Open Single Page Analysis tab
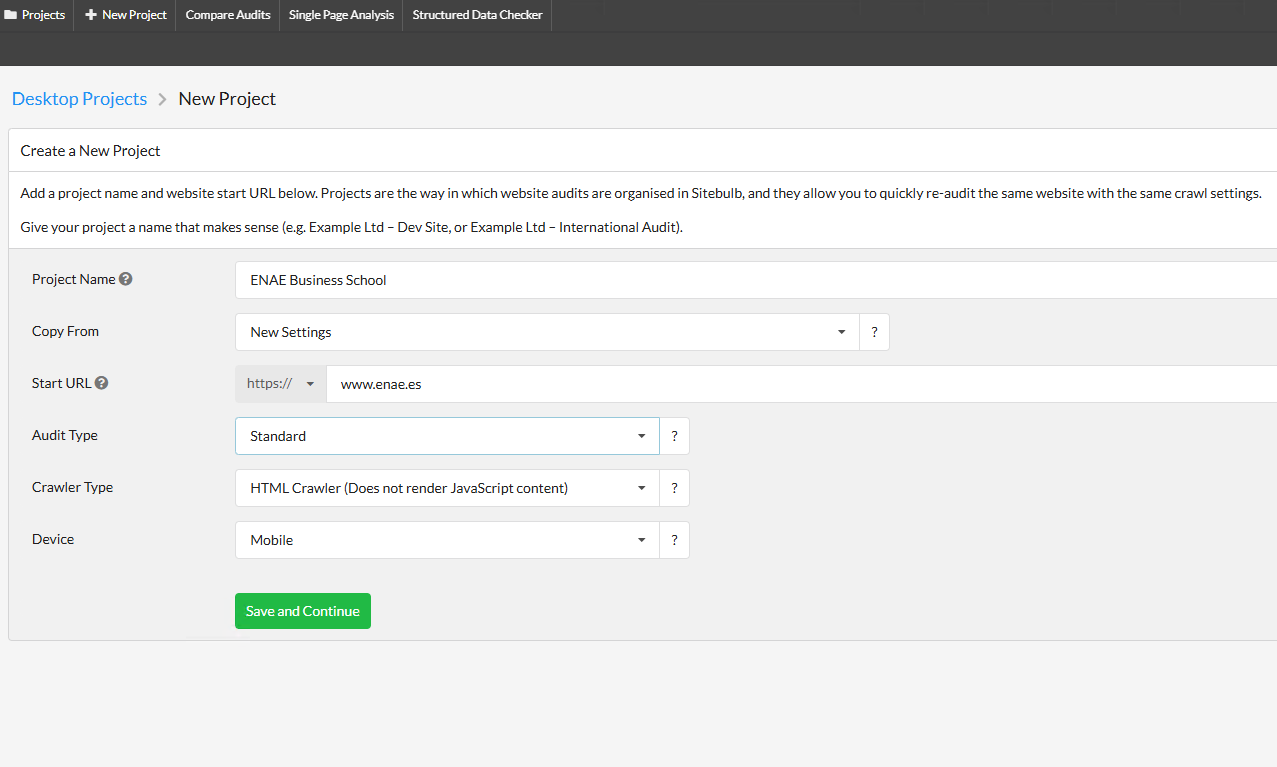The height and width of the screenshot is (767, 1277). (x=341, y=15)
